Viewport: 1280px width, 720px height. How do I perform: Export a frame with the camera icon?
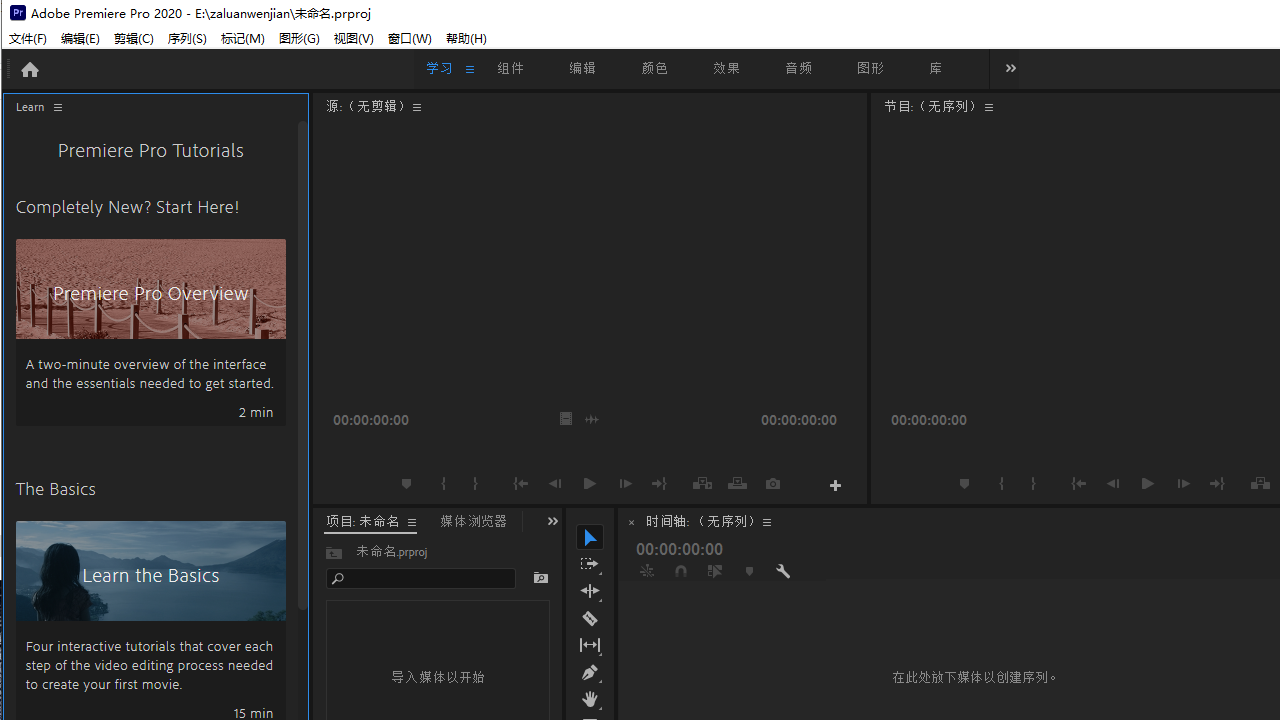tap(772, 483)
